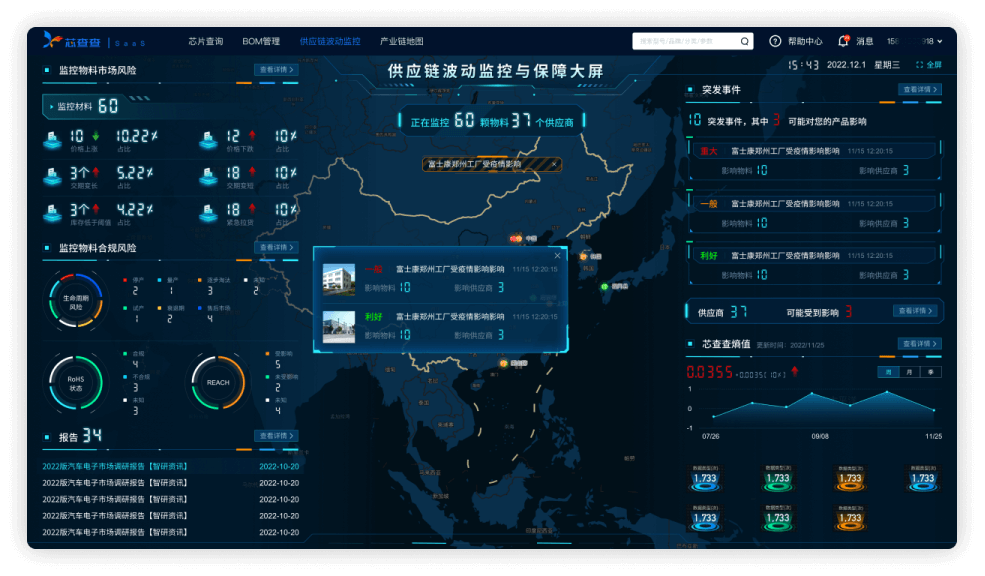
Task: Open first 2022版汽车电子市场调研报告 report link
Action: [x=114, y=466]
